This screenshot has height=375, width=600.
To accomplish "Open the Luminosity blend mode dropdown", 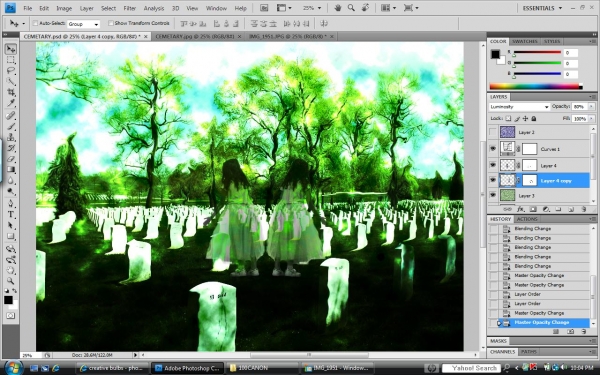I will (x=519, y=107).
